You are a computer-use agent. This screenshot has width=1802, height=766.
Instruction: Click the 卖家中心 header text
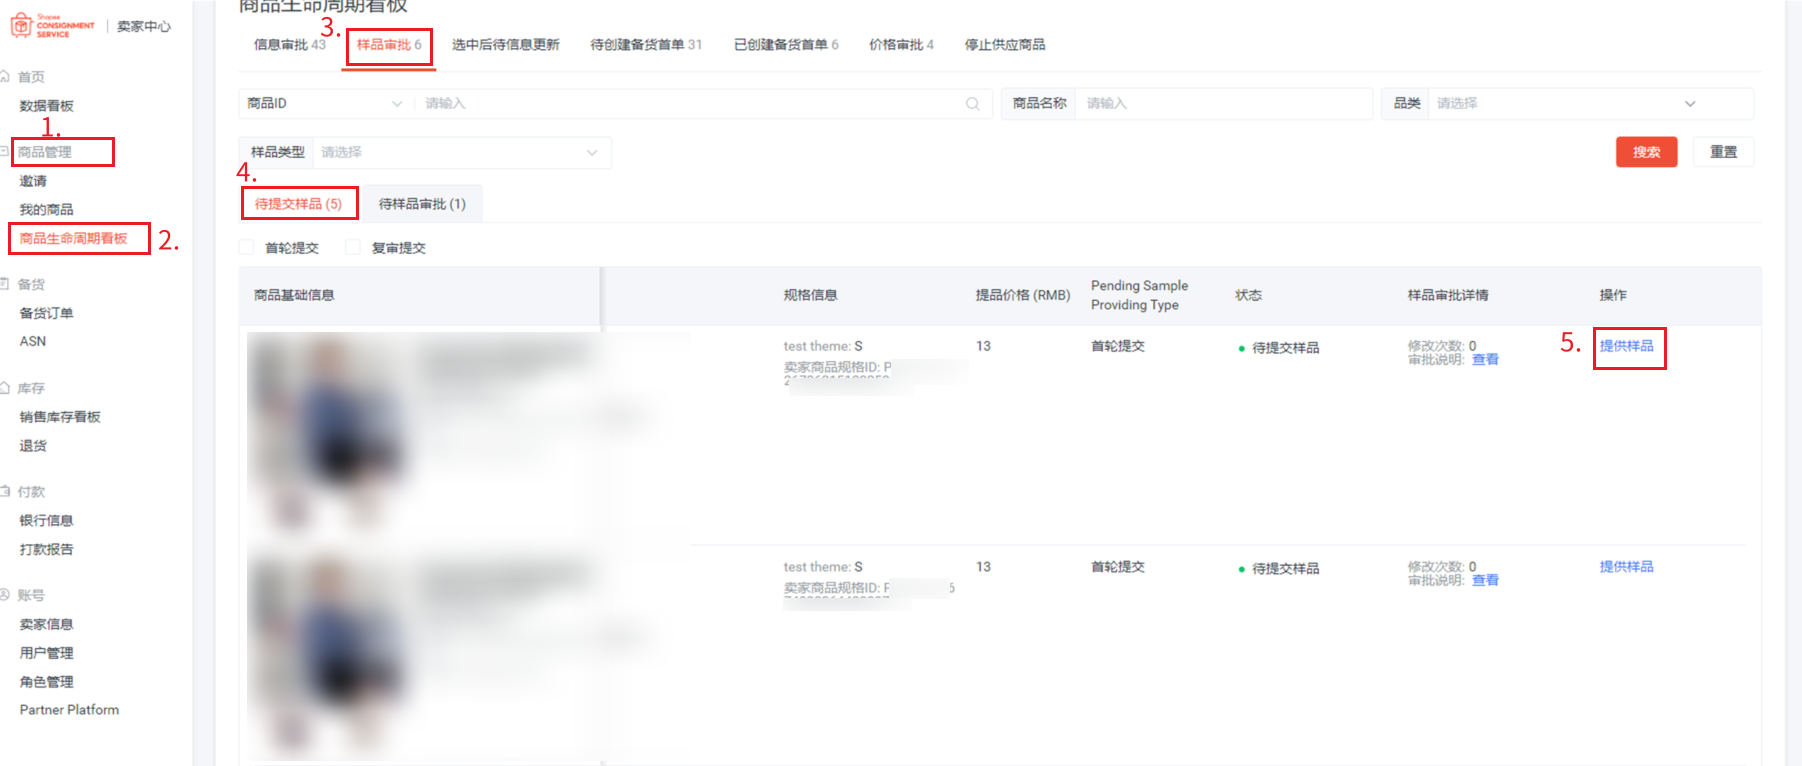pos(144,26)
